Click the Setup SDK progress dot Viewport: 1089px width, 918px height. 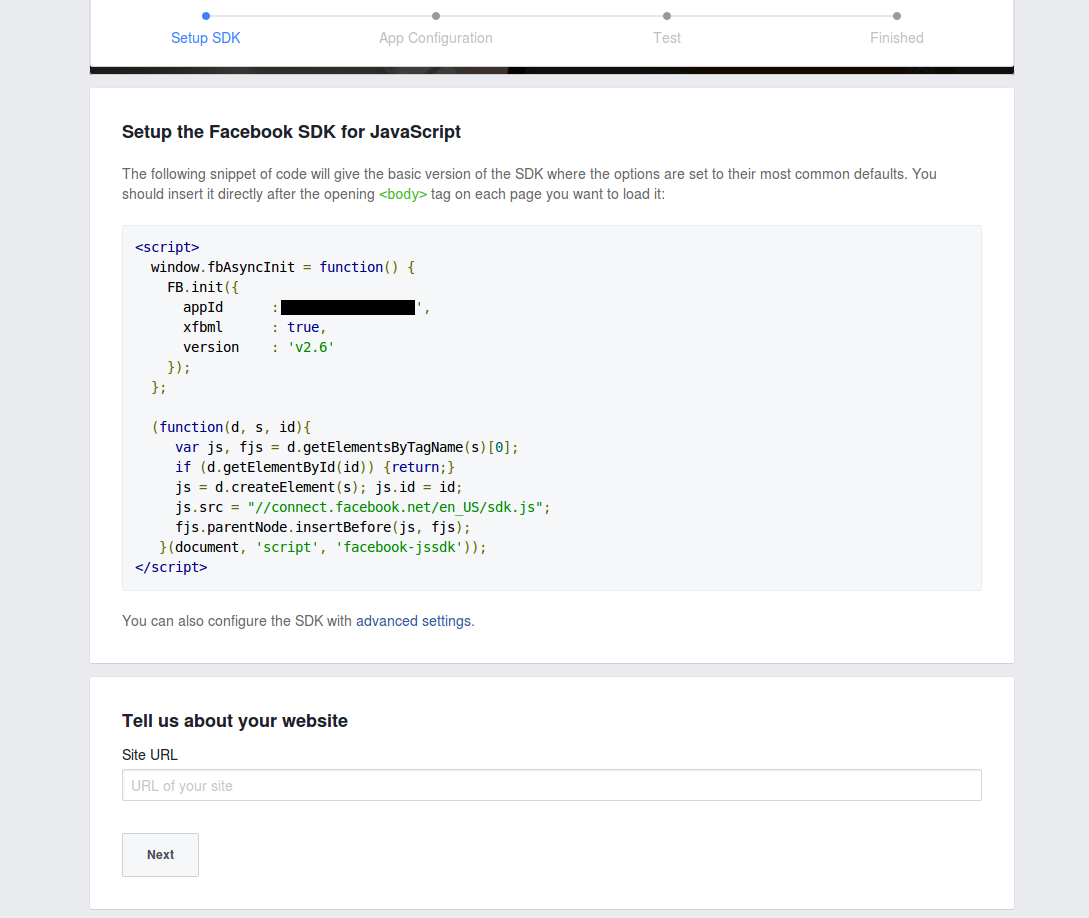206,16
